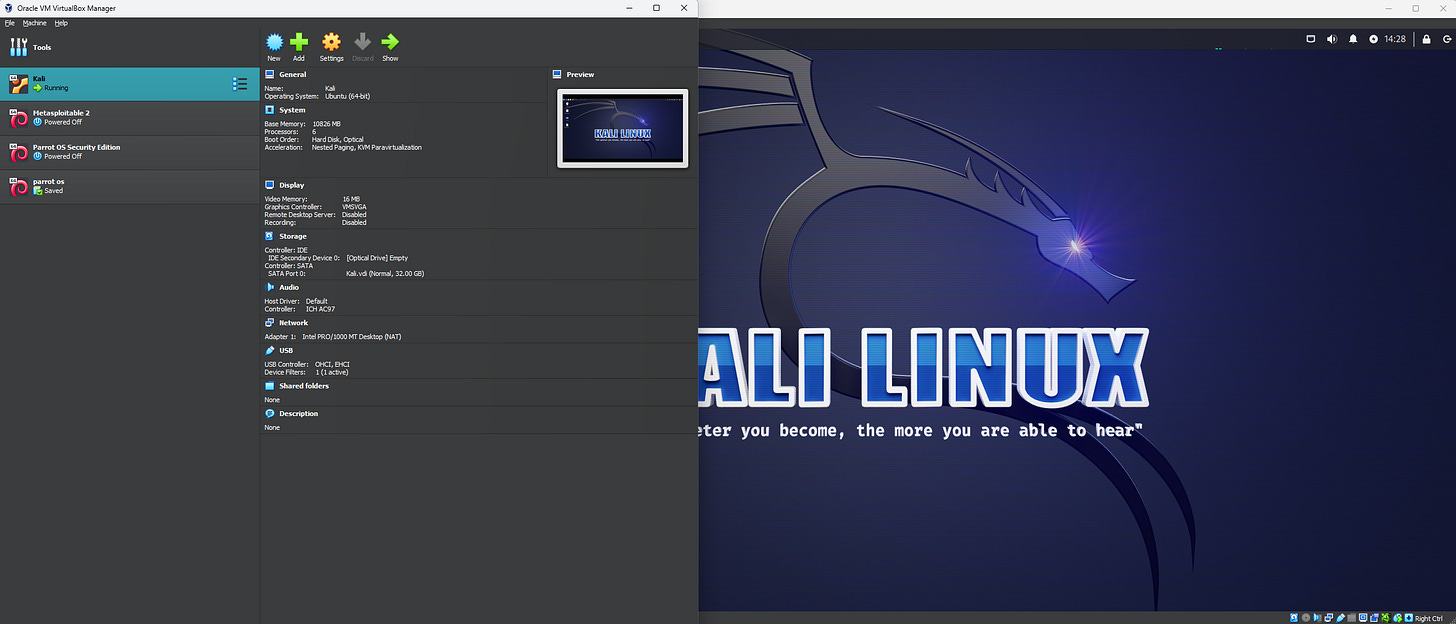Viewport: 1456px width, 624px height.
Task: Click the green Add machine plus icon
Action: 299,42
